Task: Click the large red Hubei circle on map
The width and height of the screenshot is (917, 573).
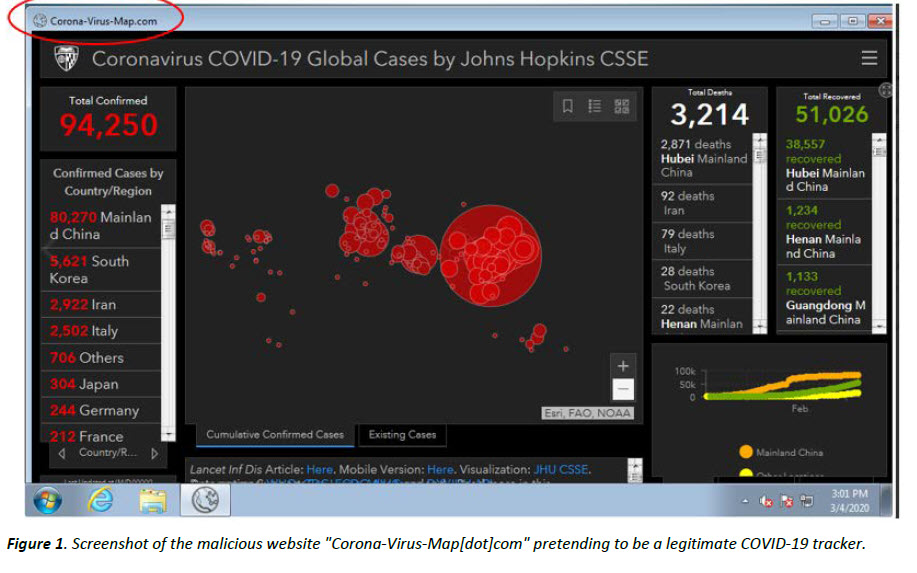Action: pos(490,256)
